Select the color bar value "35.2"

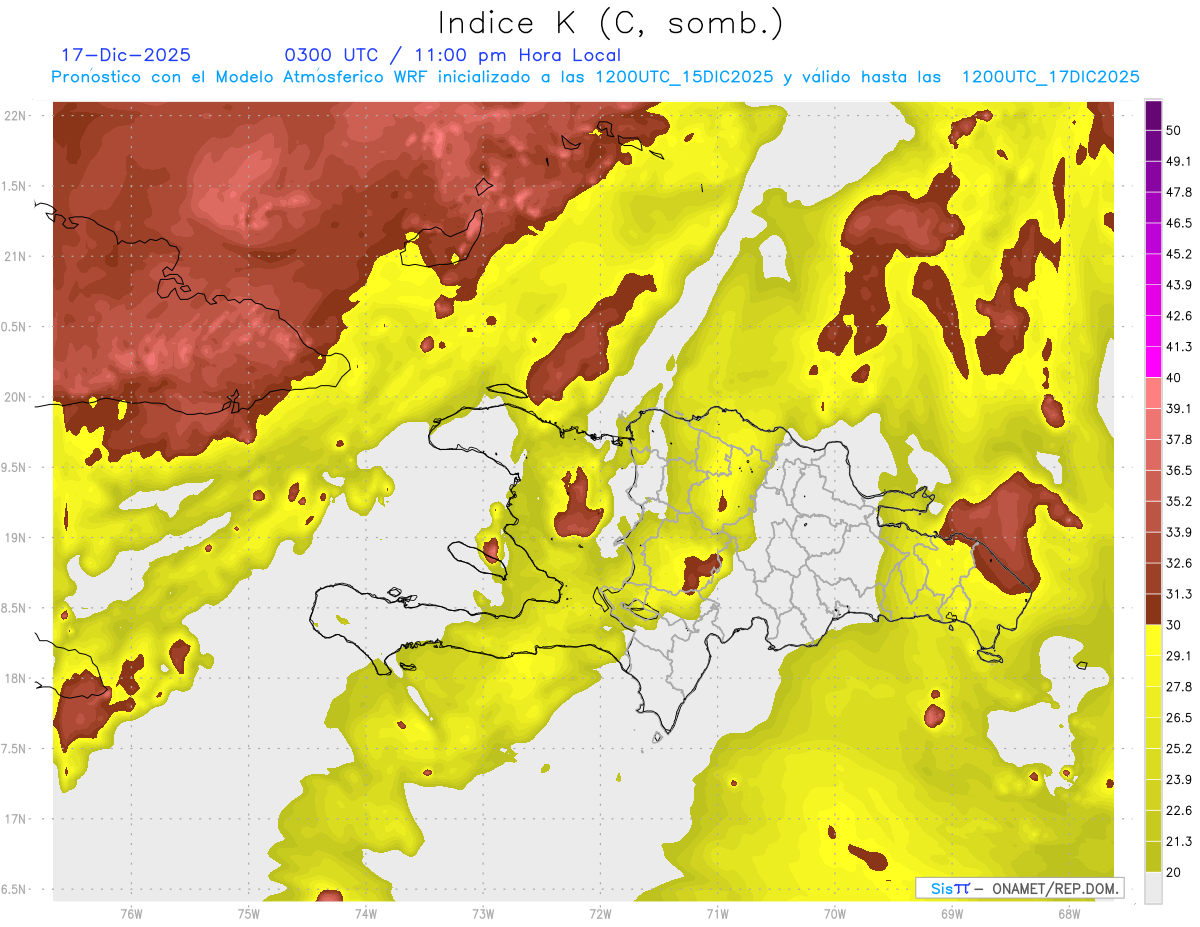click(x=1179, y=501)
